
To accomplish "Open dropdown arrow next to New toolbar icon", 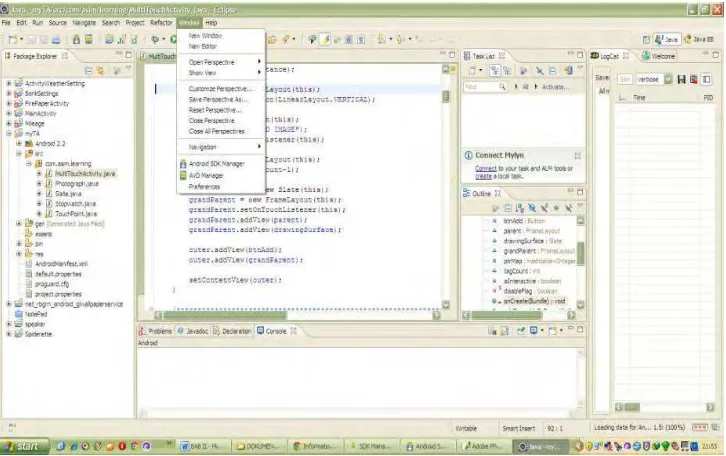I will 22,40.
